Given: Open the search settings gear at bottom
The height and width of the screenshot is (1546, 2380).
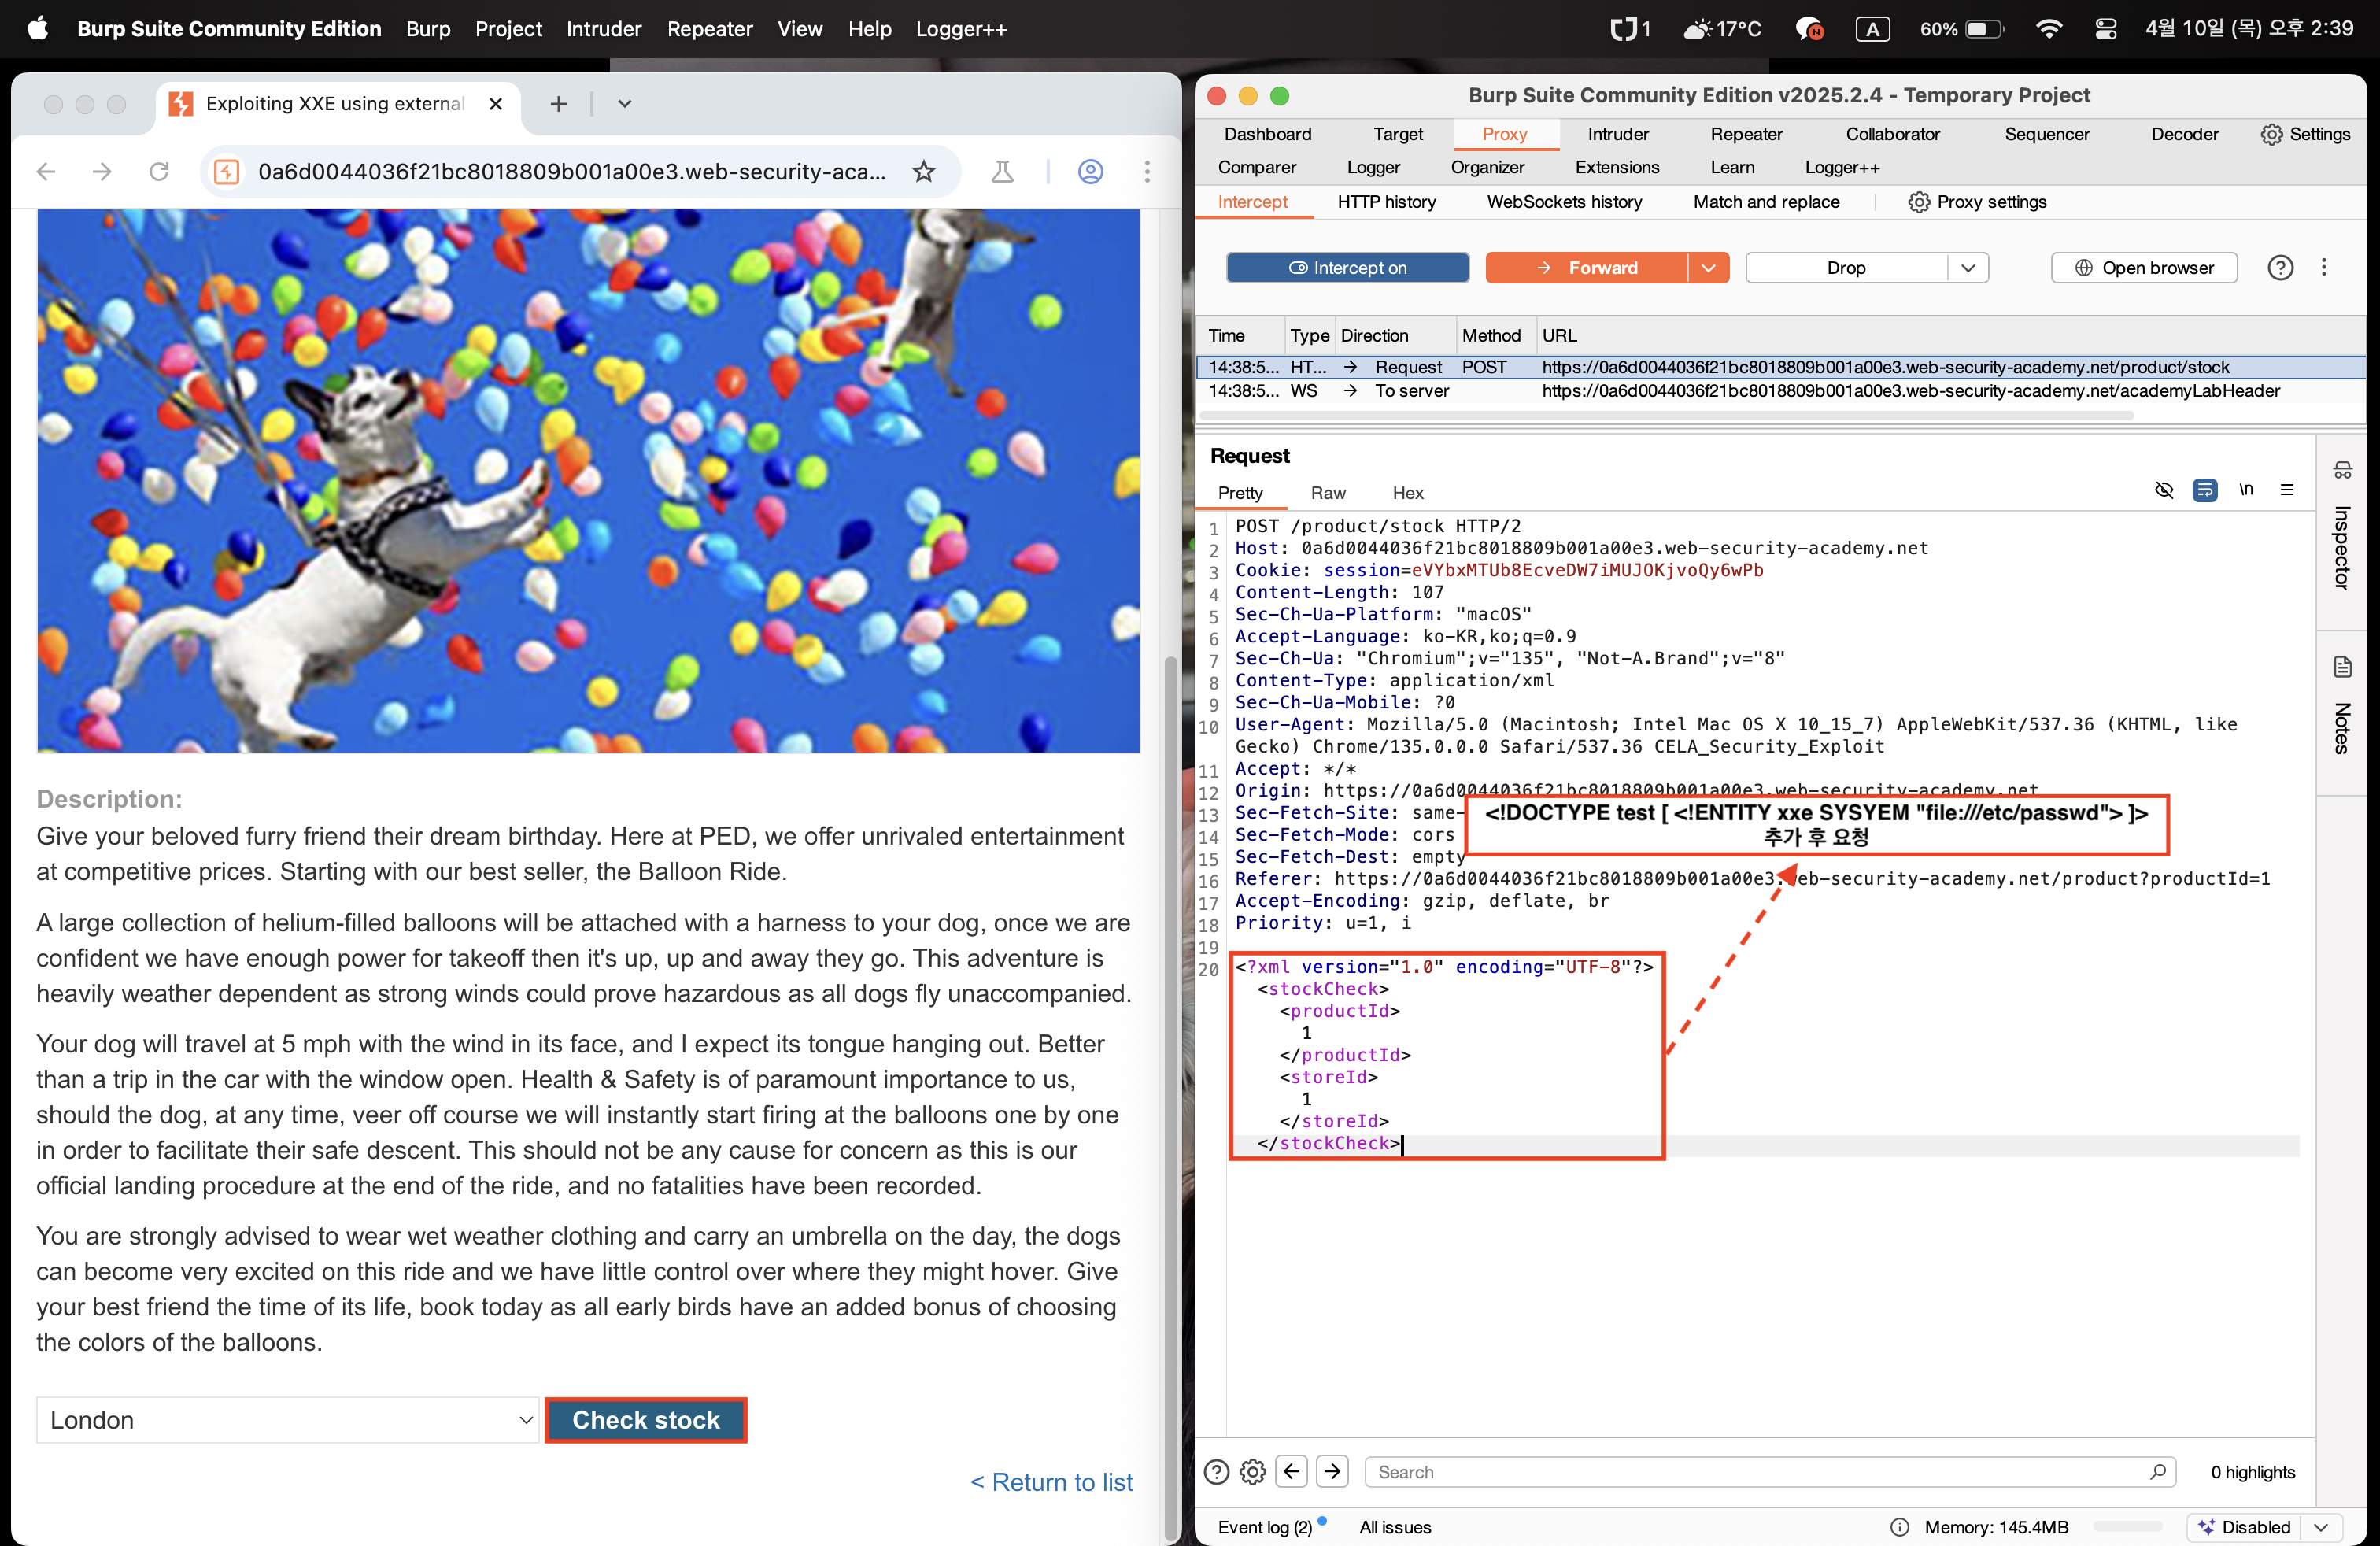Looking at the screenshot, I should 1252,1472.
